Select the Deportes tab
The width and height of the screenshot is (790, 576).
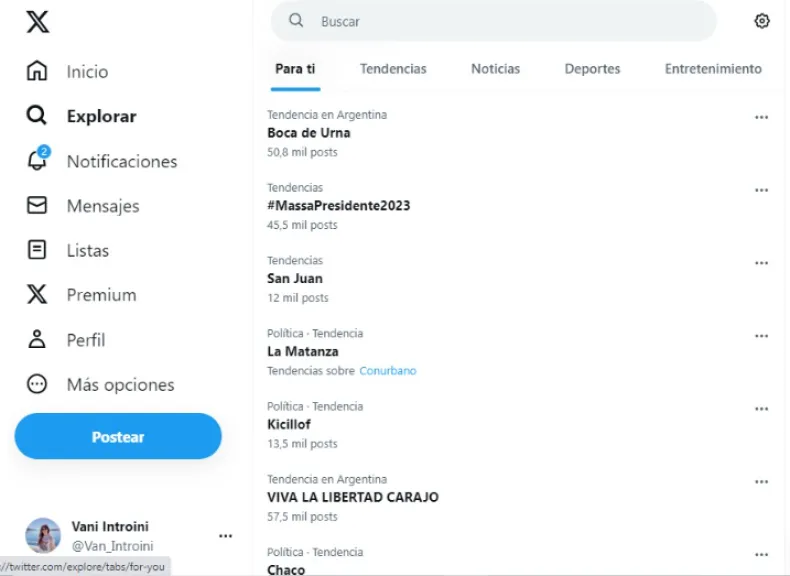coord(592,69)
